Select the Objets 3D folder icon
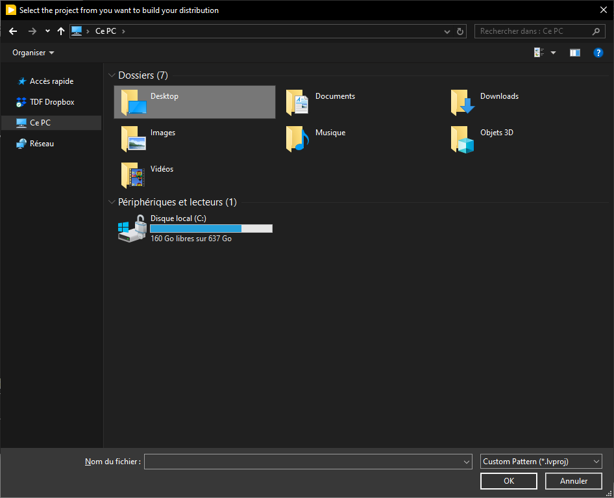 462,139
